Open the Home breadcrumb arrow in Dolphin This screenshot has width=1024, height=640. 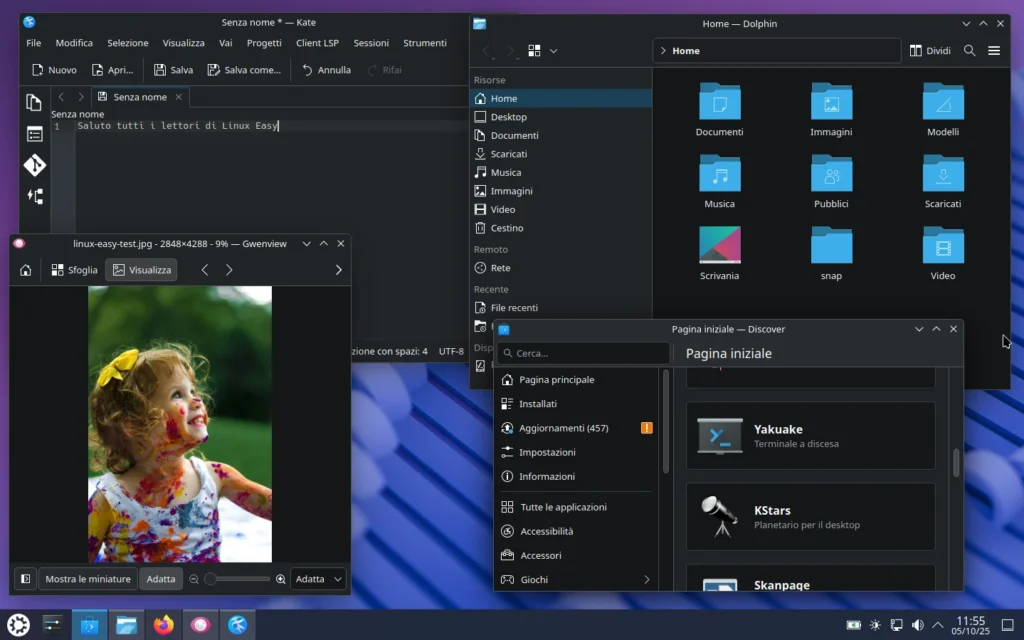point(665,50)
